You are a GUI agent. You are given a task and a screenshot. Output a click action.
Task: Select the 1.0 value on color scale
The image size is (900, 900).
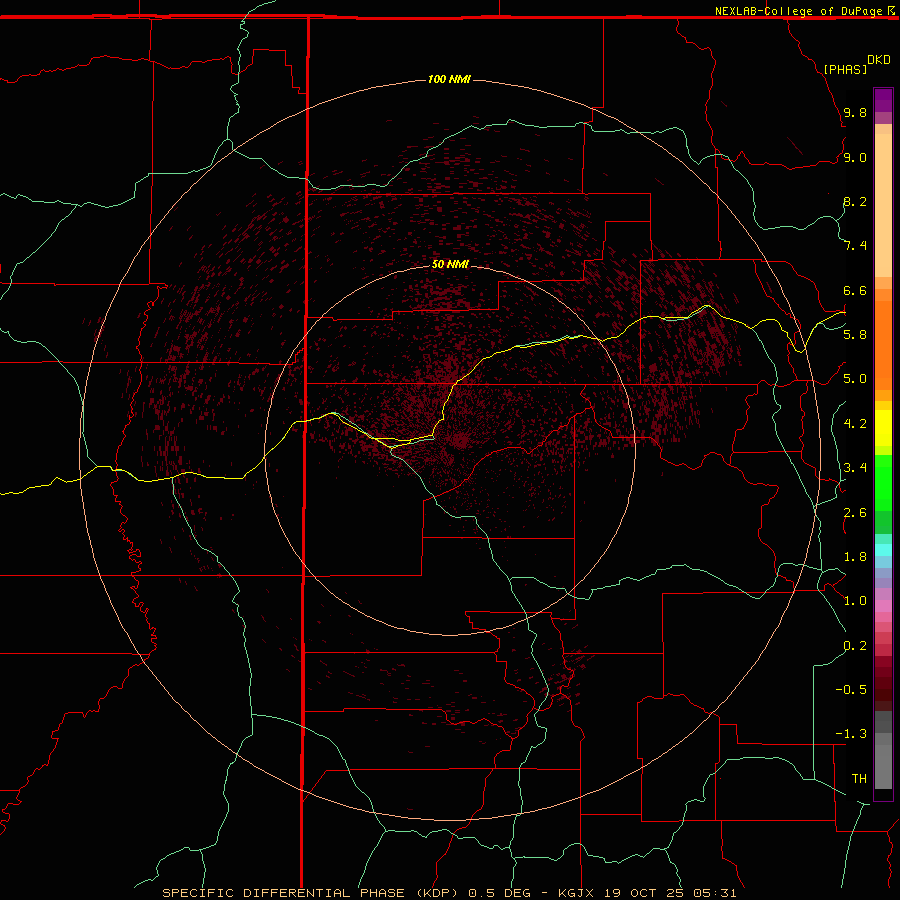click(x=855, y=601)
